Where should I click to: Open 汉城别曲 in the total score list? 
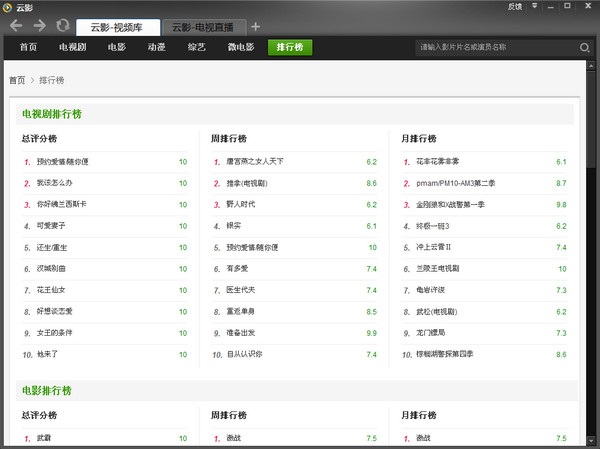coord(51,269)
